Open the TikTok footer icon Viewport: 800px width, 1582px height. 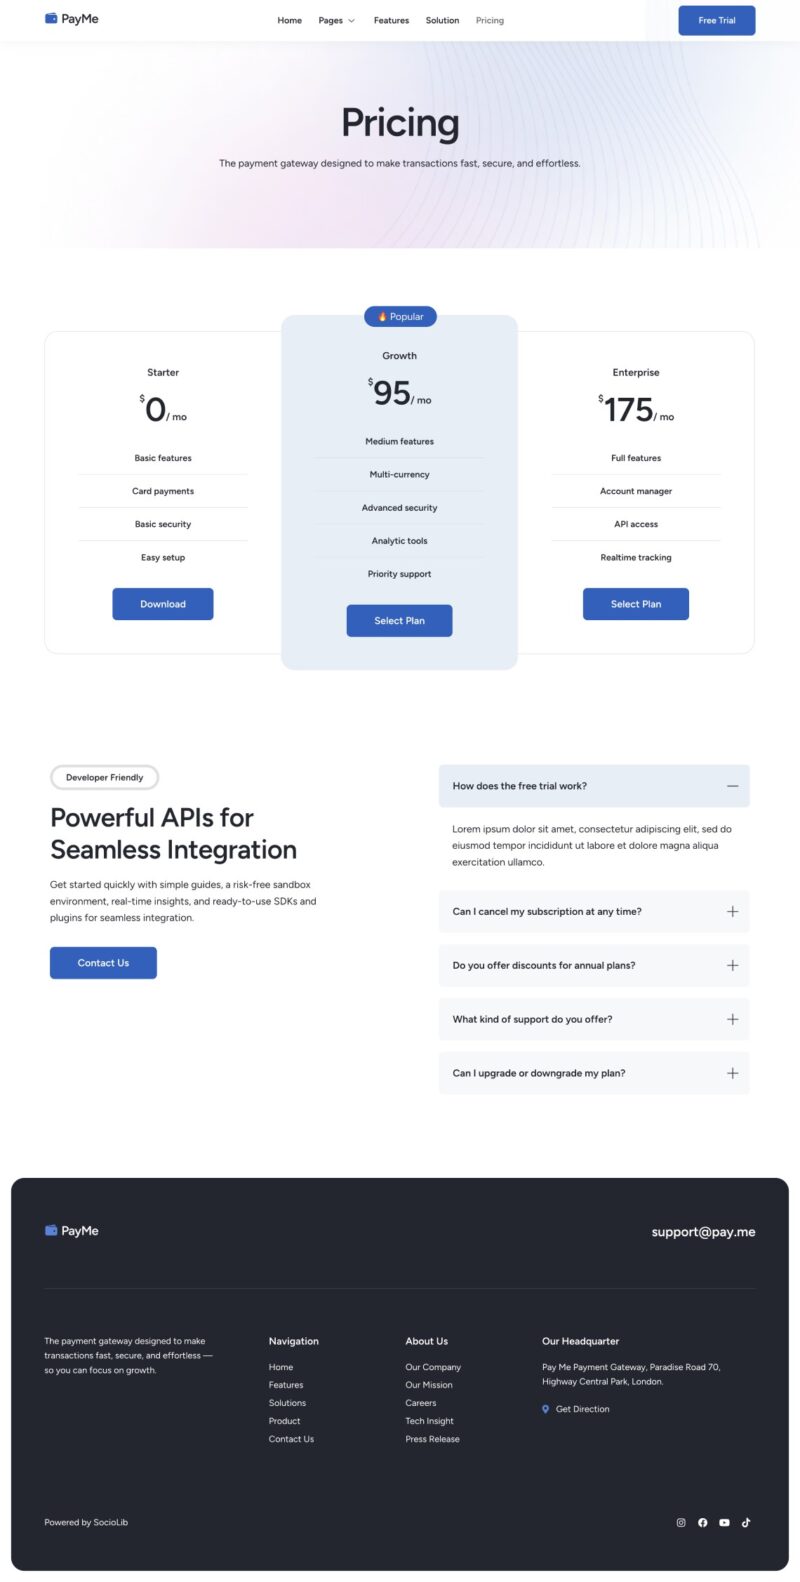[746, 1522]
